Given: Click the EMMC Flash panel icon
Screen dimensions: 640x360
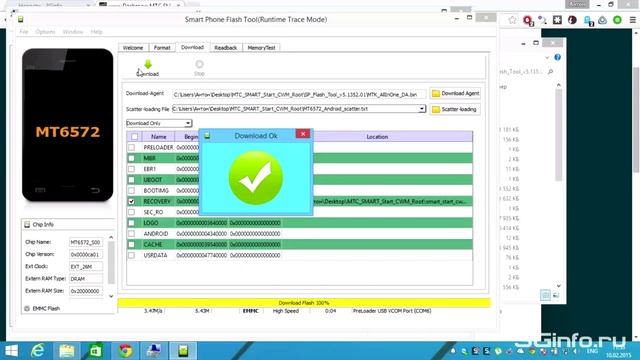Looking at the screenshot, I should click(x=27, y=309).
